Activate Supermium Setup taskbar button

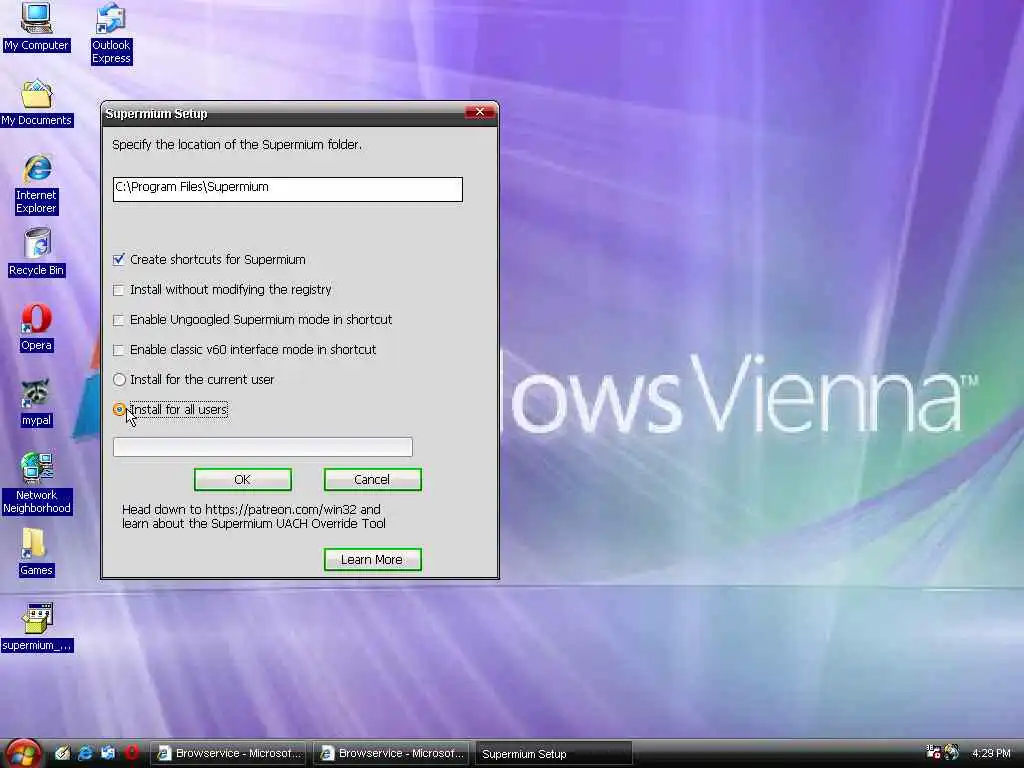coord(554,754)
